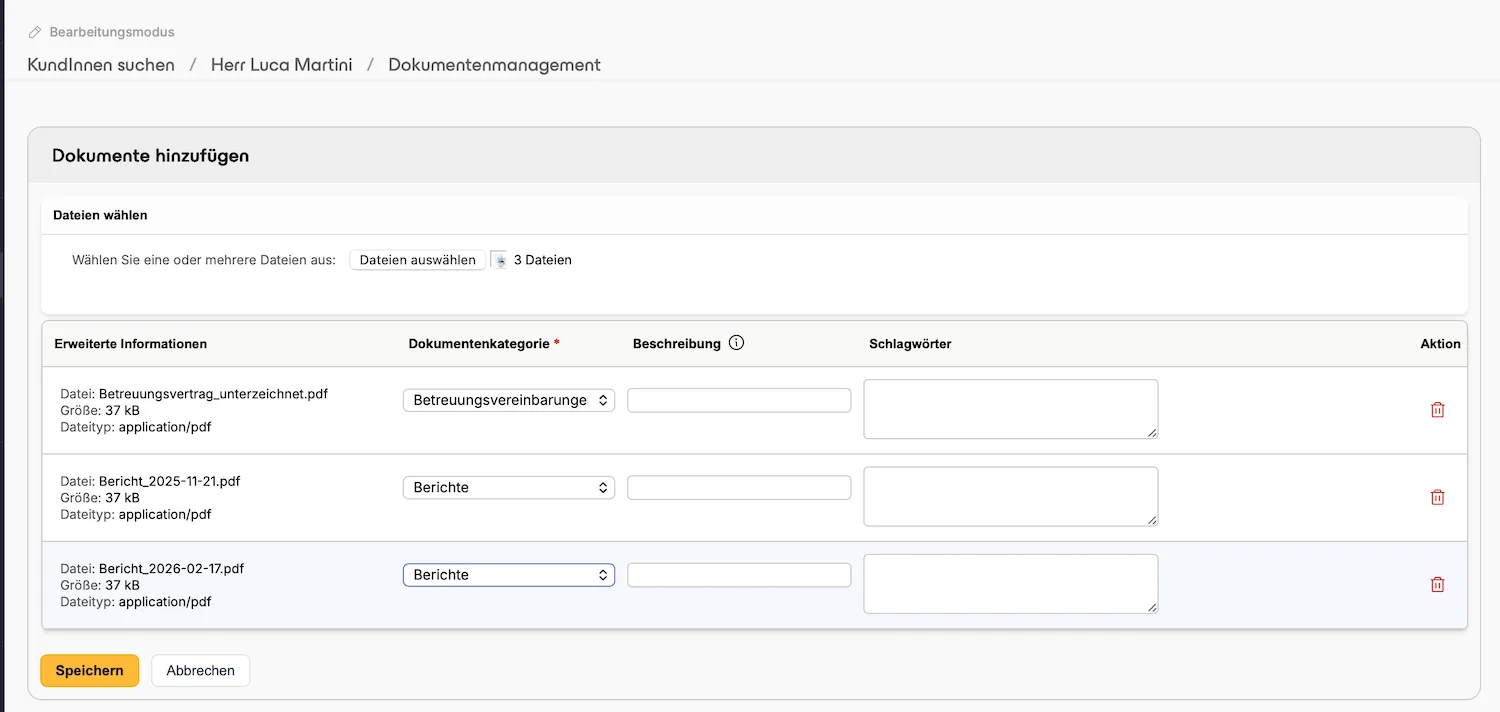Viewport: 1500px width, 712px height.
Task: Open category dropdown for Bericht_2025-11-21.pdf
Action: pos(509,487)
